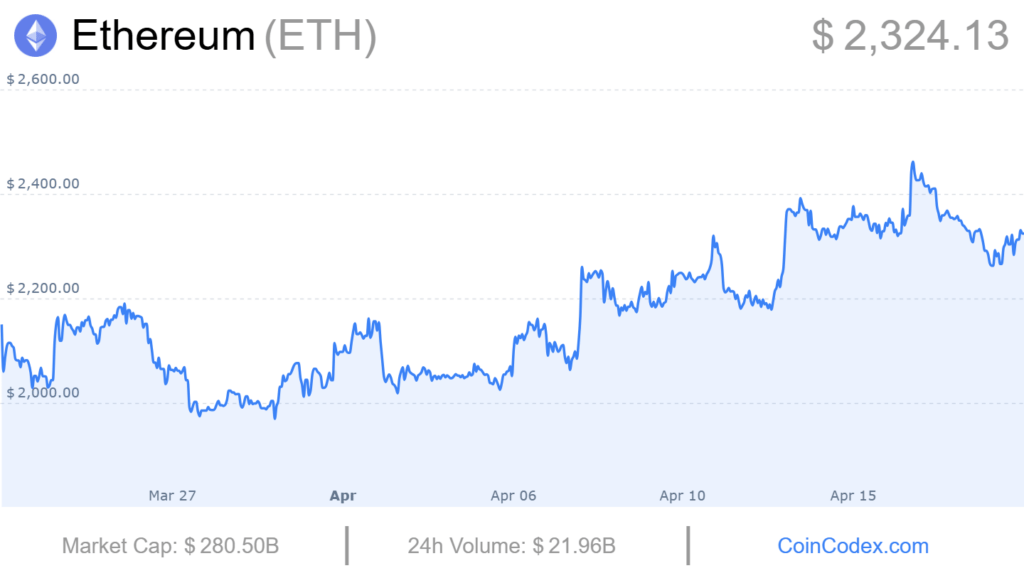Click the $2,324.13 current price
The height and width of the screenshot is (578, 1024).
click(910, 36)
